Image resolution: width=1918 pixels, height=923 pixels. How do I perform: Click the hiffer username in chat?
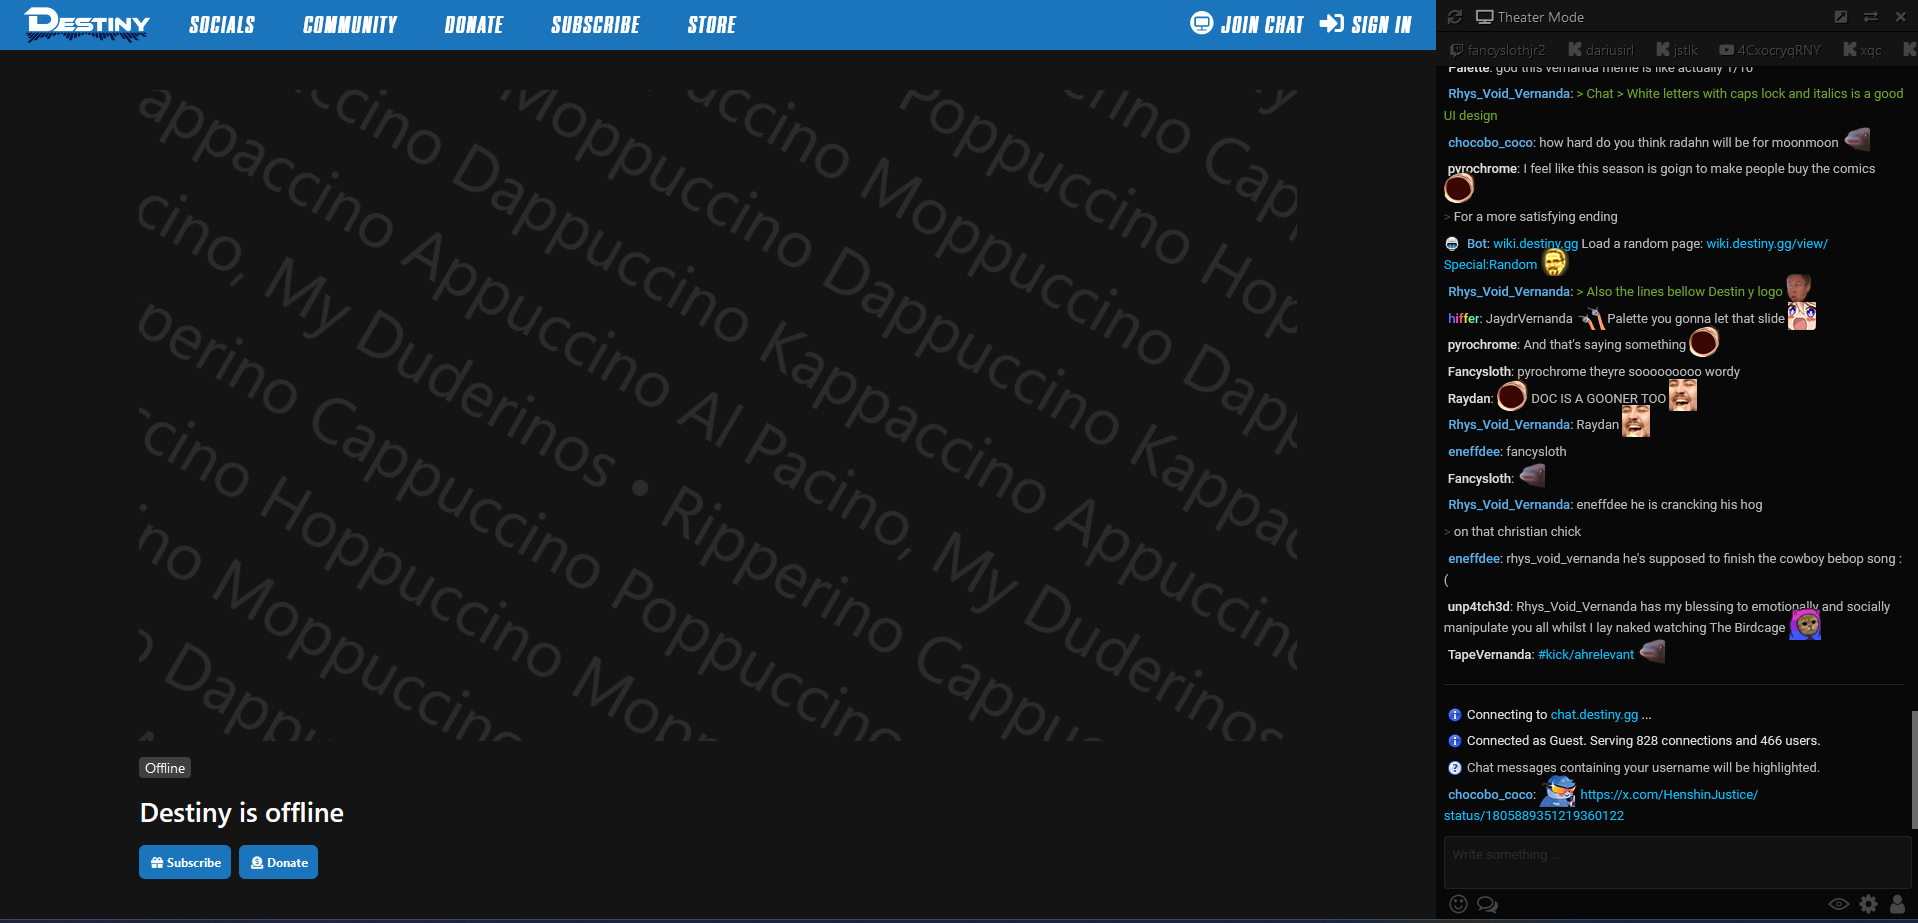click(x=1463, y=319)
